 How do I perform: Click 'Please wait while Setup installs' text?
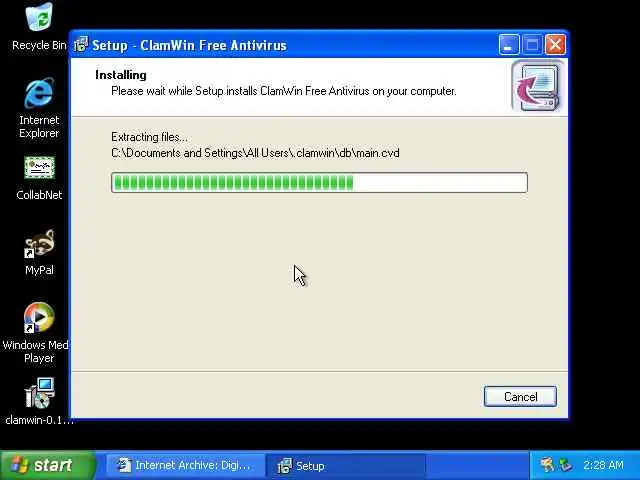coord(284,91)
